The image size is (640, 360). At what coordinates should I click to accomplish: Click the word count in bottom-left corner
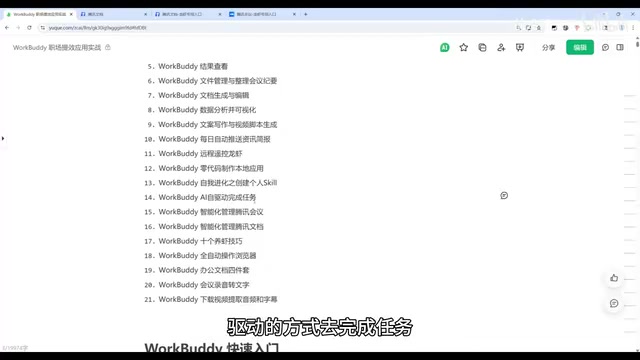coord(15,348)
